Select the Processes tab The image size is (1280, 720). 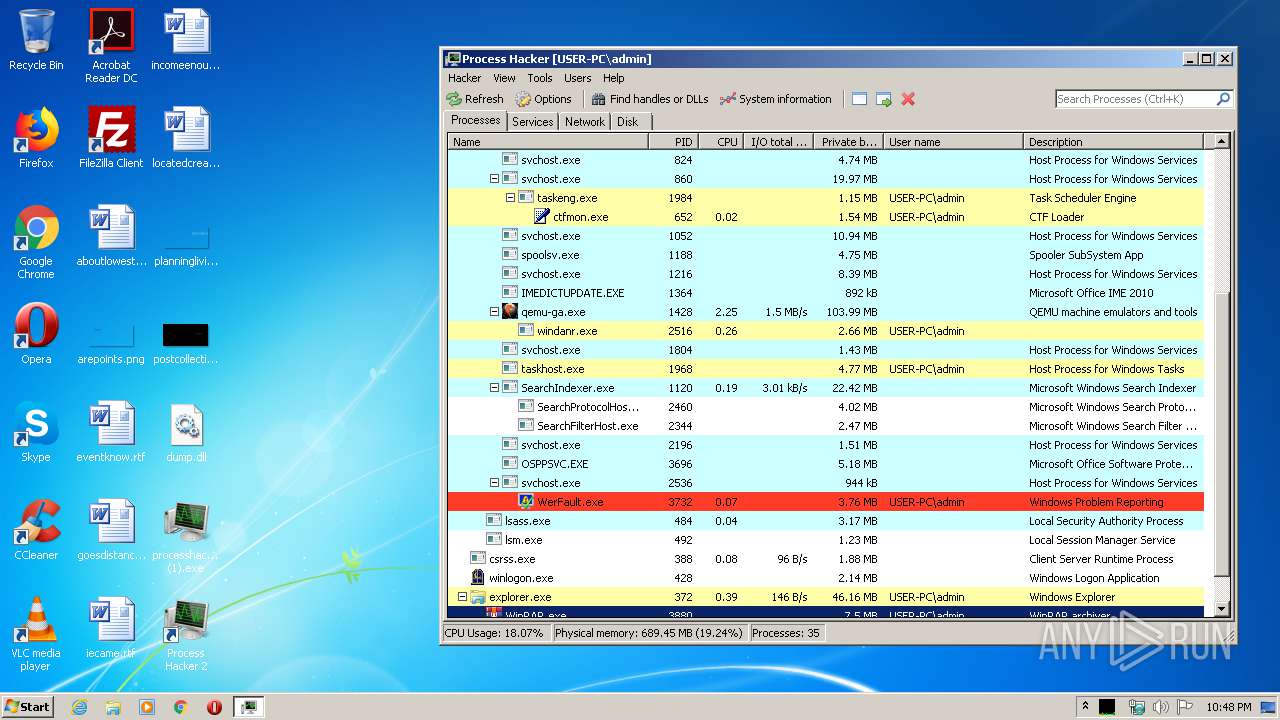(476, 120)
